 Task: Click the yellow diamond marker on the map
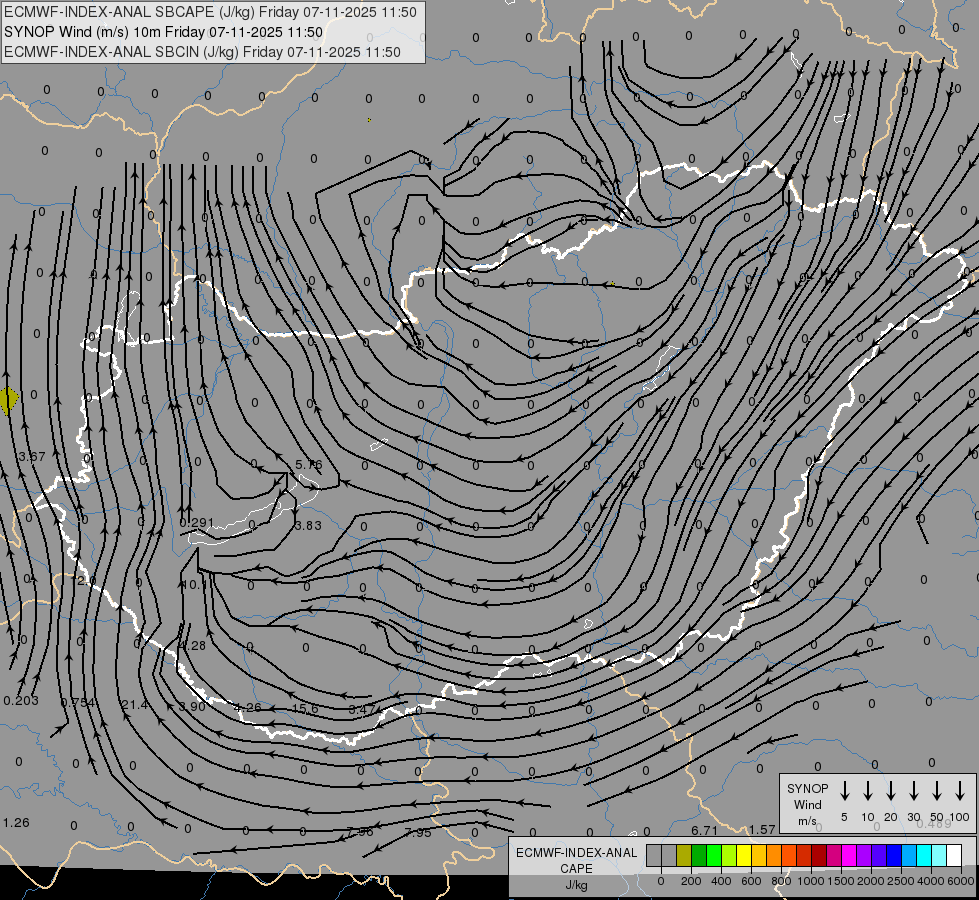8,400
